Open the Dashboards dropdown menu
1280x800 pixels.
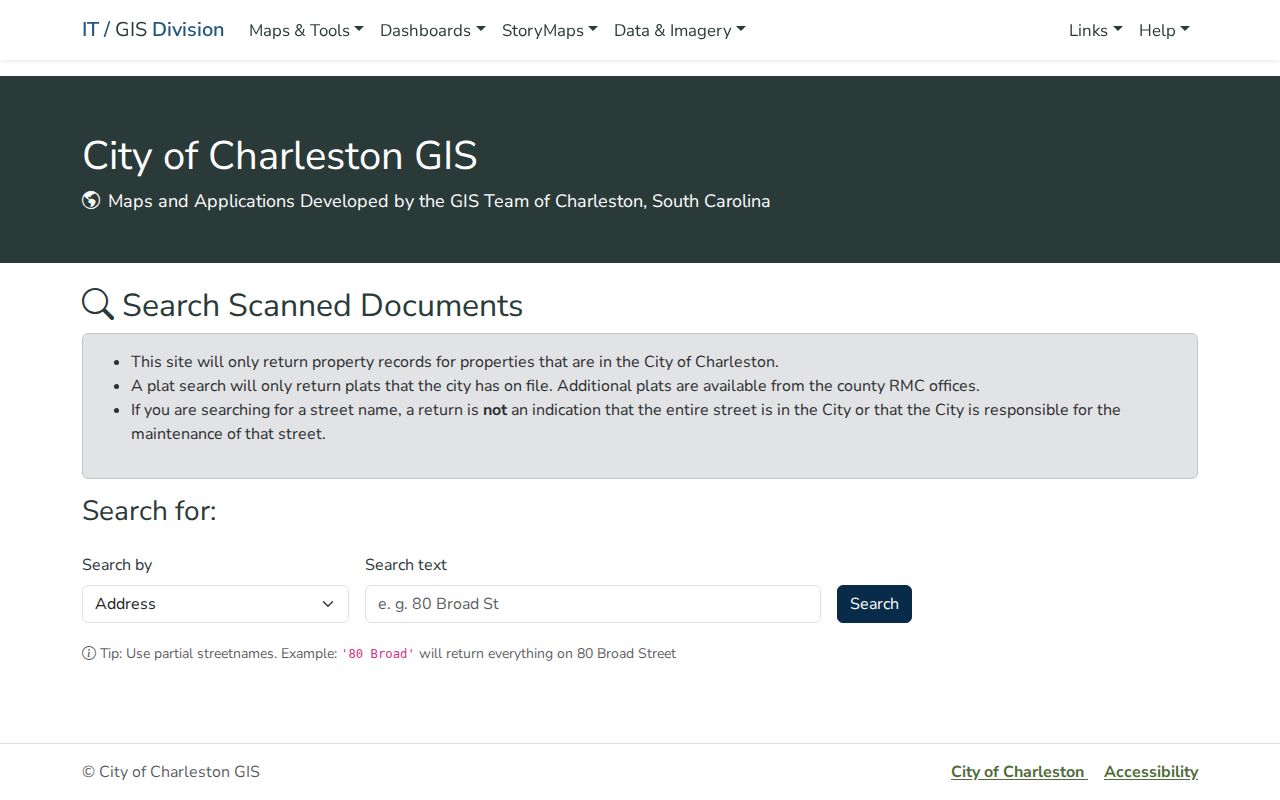432,30
